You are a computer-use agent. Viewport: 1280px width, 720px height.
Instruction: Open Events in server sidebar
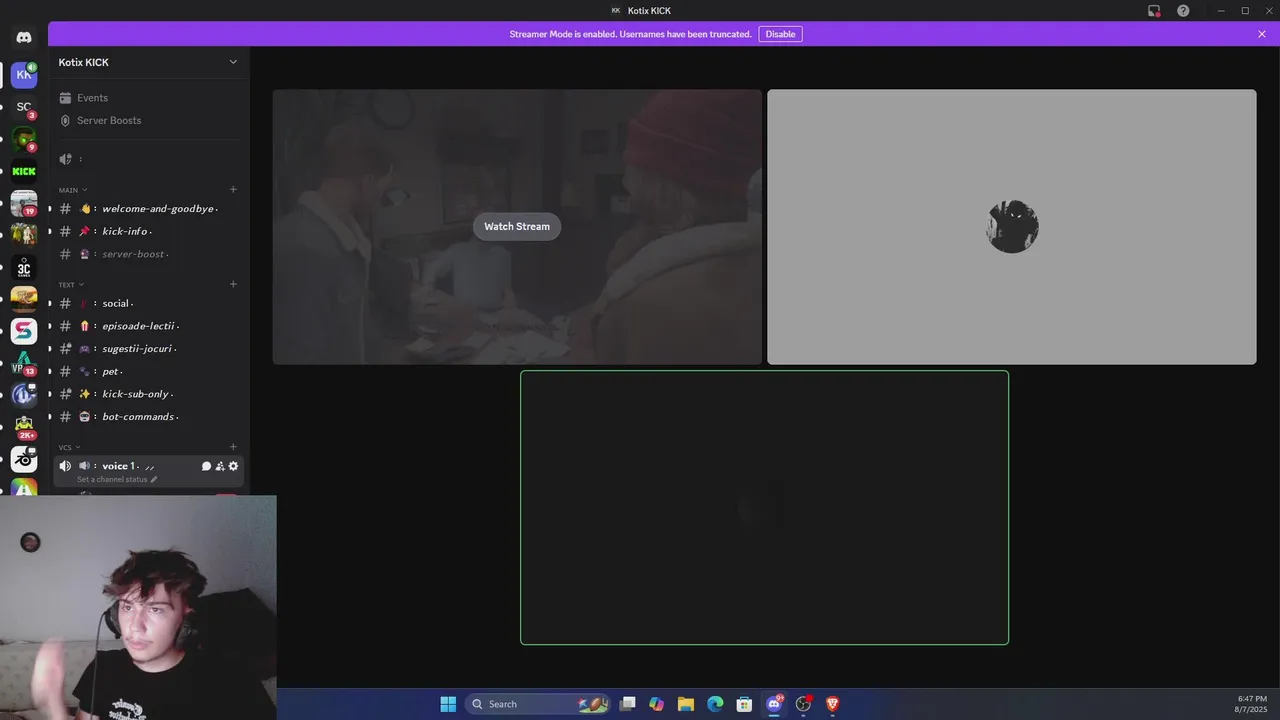(149, 98)
